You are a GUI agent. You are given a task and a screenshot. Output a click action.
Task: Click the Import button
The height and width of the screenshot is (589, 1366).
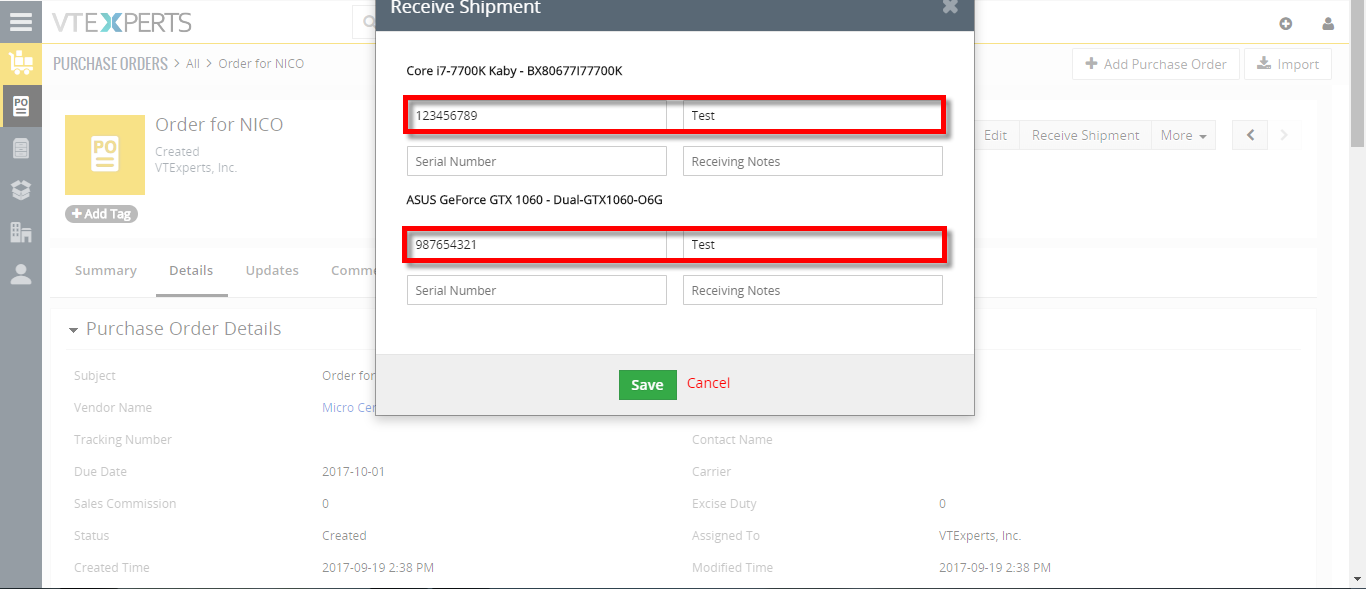pos(1288,64)
